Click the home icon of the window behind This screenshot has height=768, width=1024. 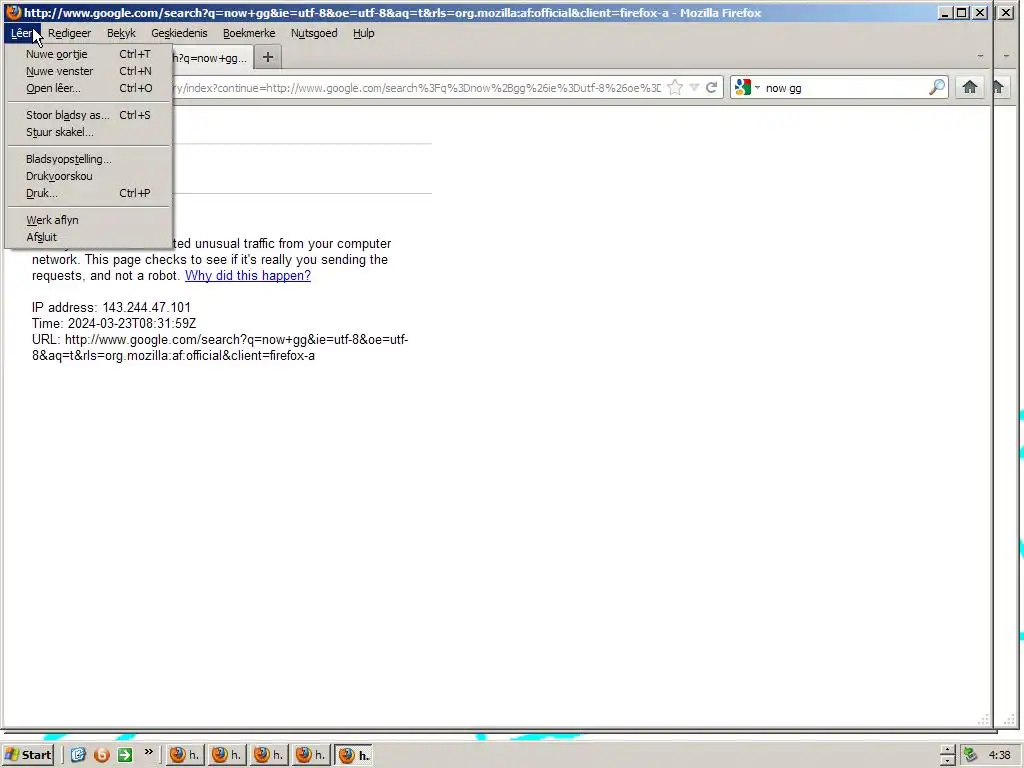999,88
